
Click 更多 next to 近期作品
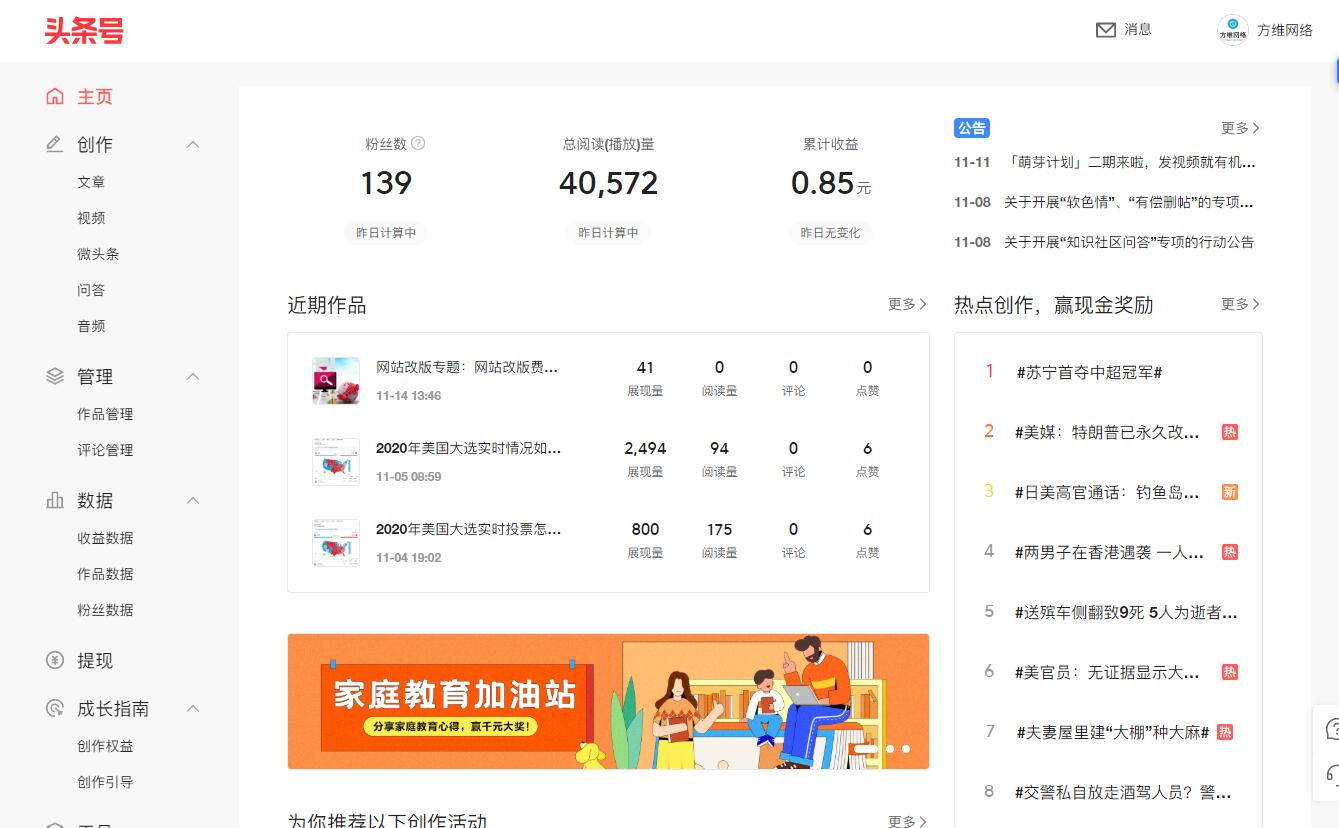pos(907,304)
